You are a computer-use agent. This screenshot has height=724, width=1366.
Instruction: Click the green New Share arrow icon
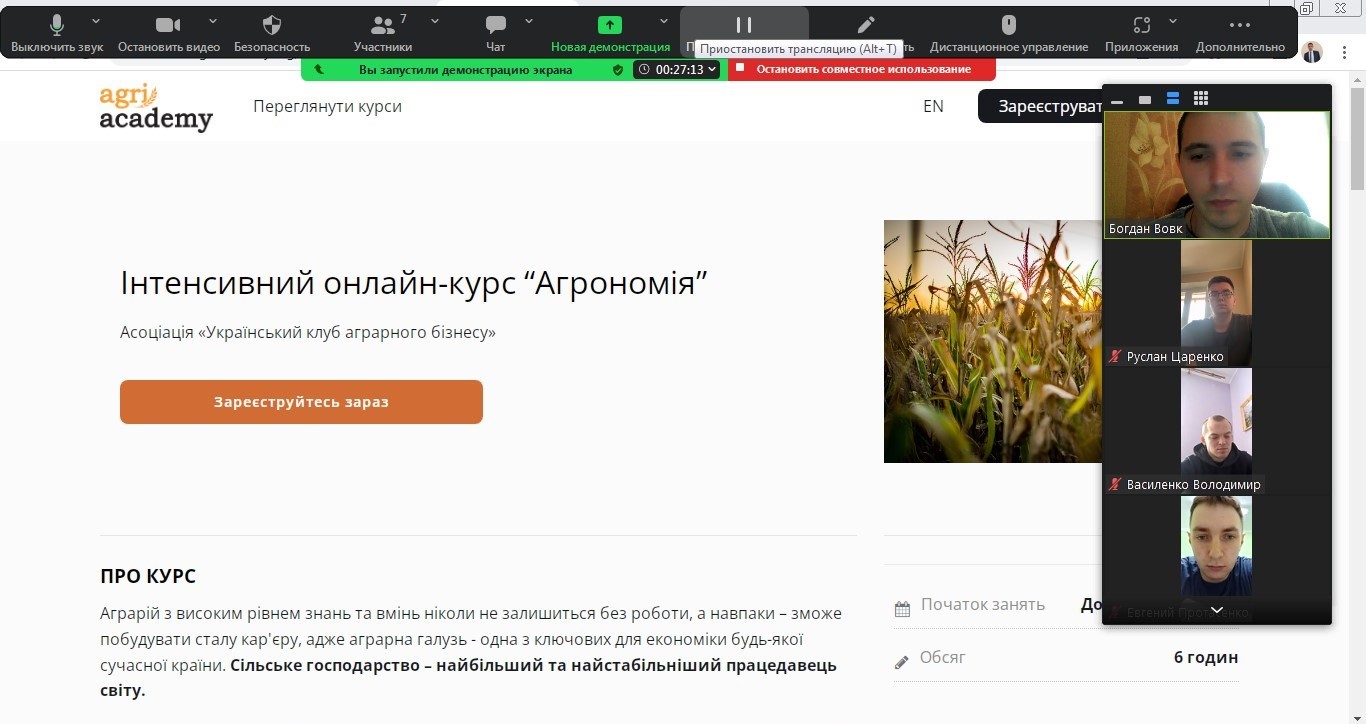click(610, 25)
